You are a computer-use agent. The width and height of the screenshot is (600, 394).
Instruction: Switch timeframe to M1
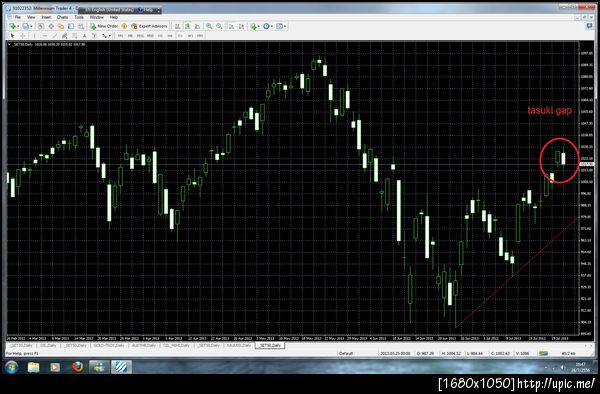pyautogui.click(x=120, y=36)
